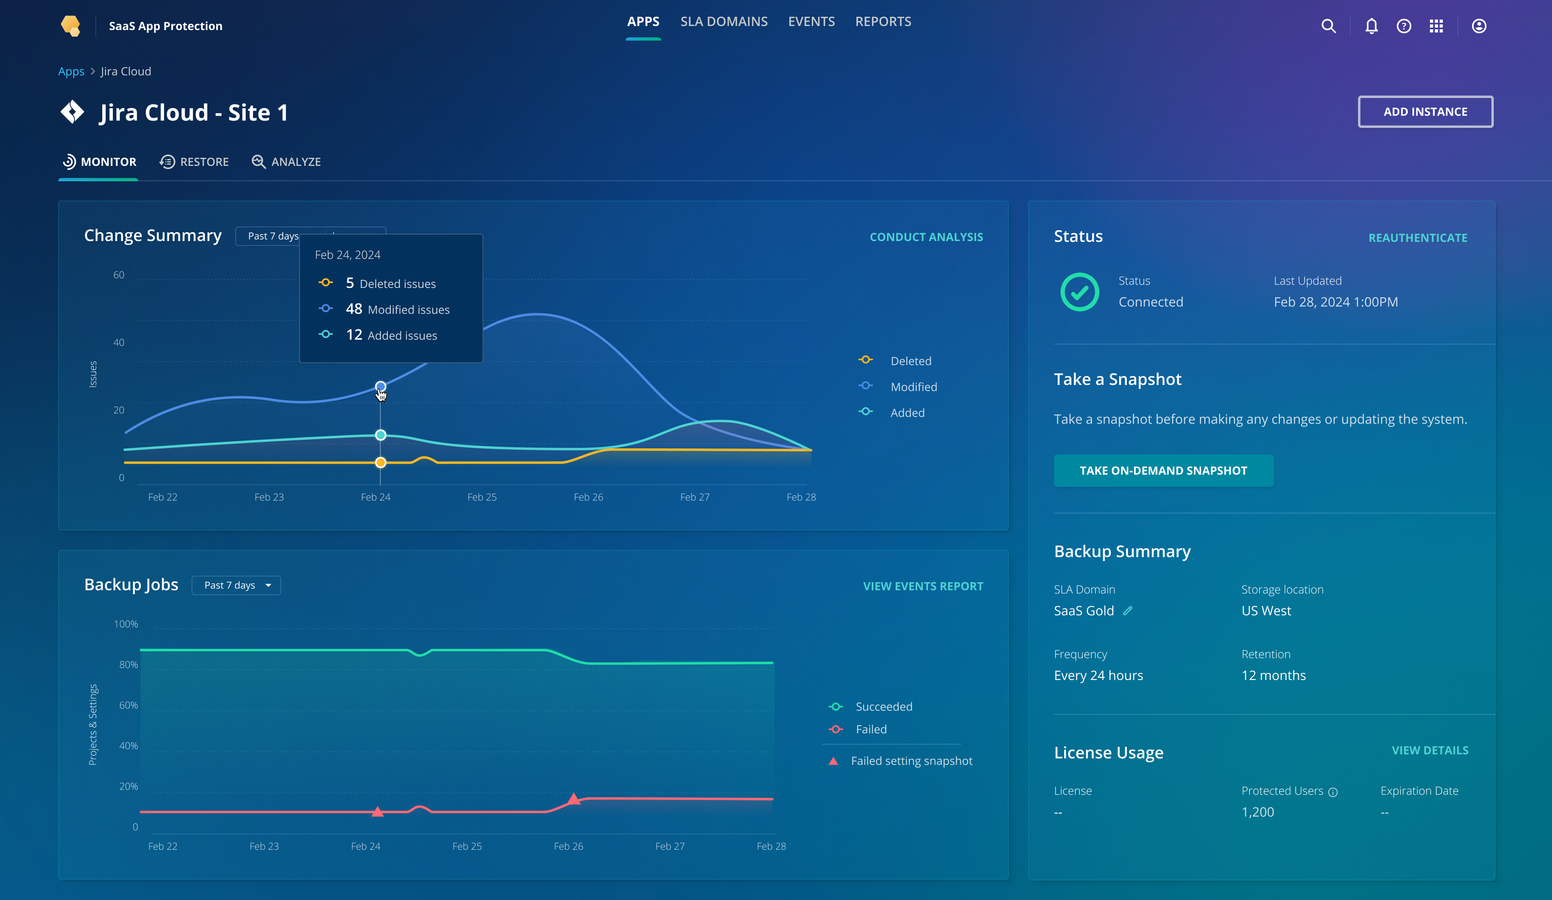Click the SaaS App Protection hexagon logo
This screenshot has height=900, width=1552.
click(x=70, y=26)
